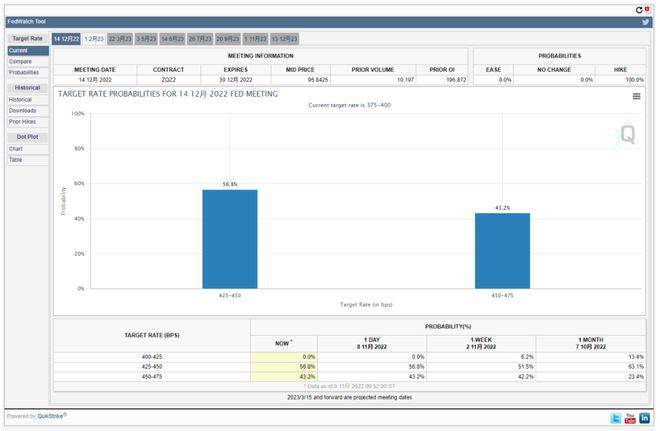Open Prior Hikes in sidebar
The height and width of the screenshot is (431, 660).
click(x=22, y=121)
